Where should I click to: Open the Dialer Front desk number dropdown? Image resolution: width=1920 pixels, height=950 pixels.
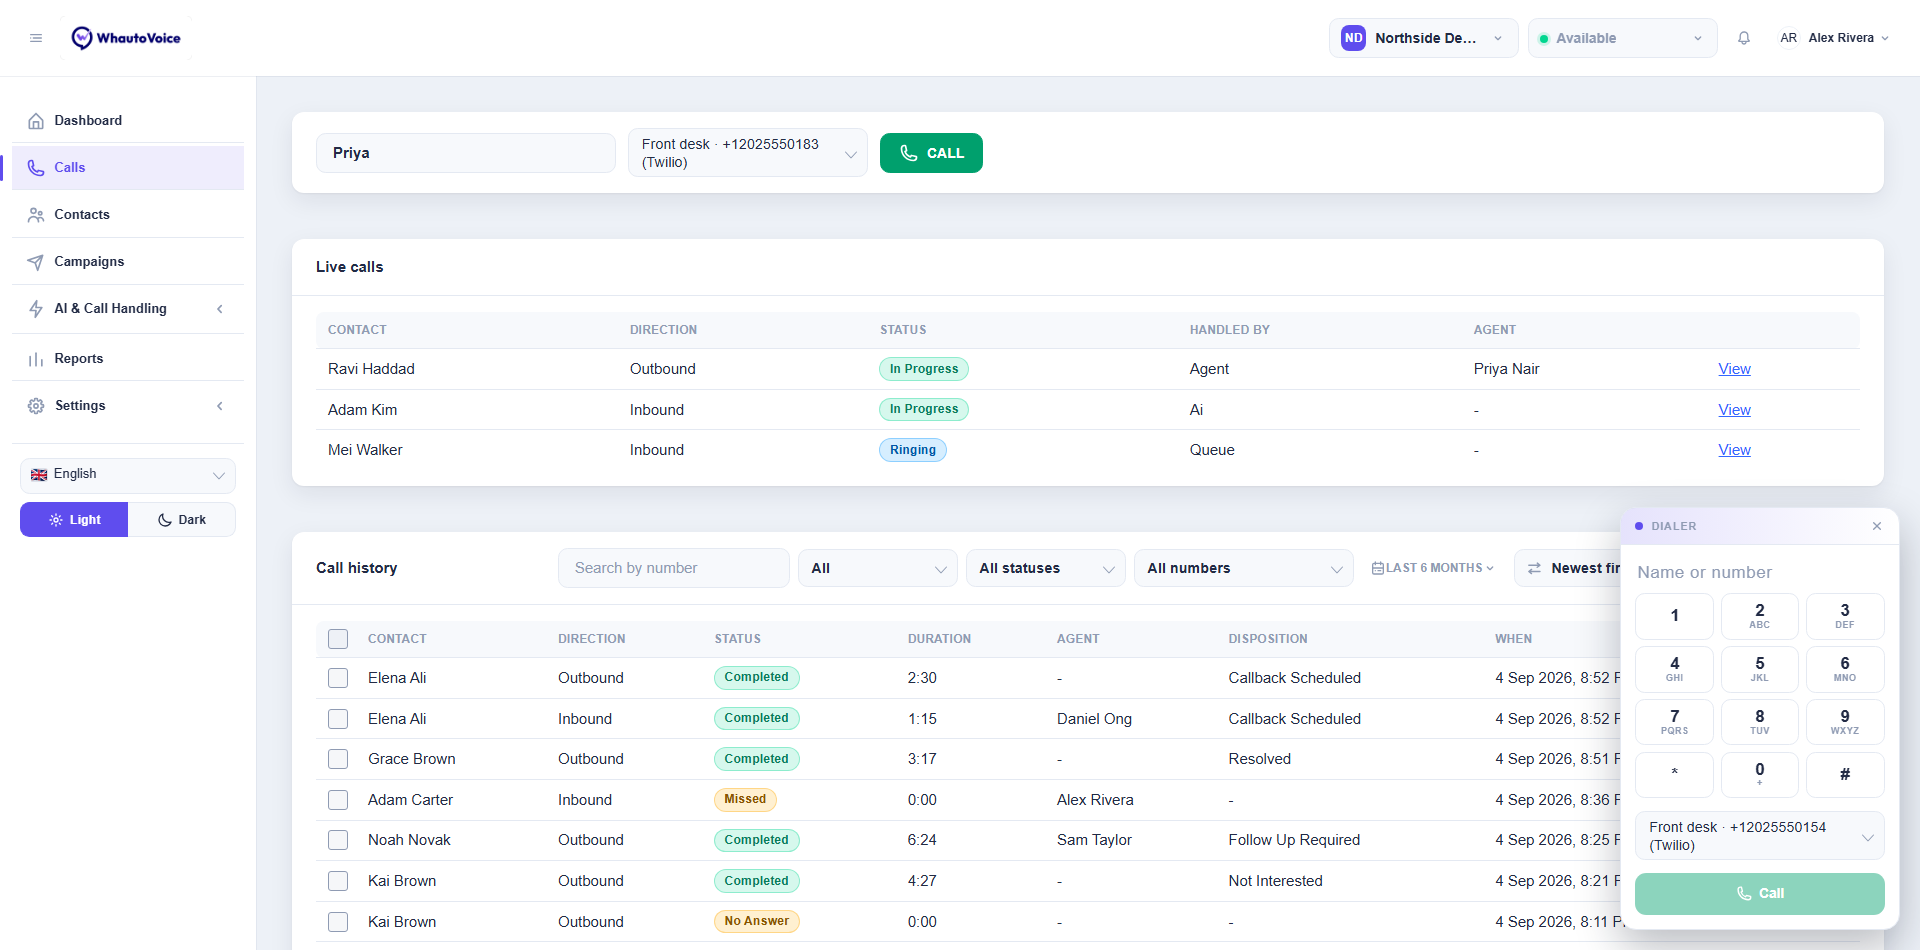[x=1759, y=836]
